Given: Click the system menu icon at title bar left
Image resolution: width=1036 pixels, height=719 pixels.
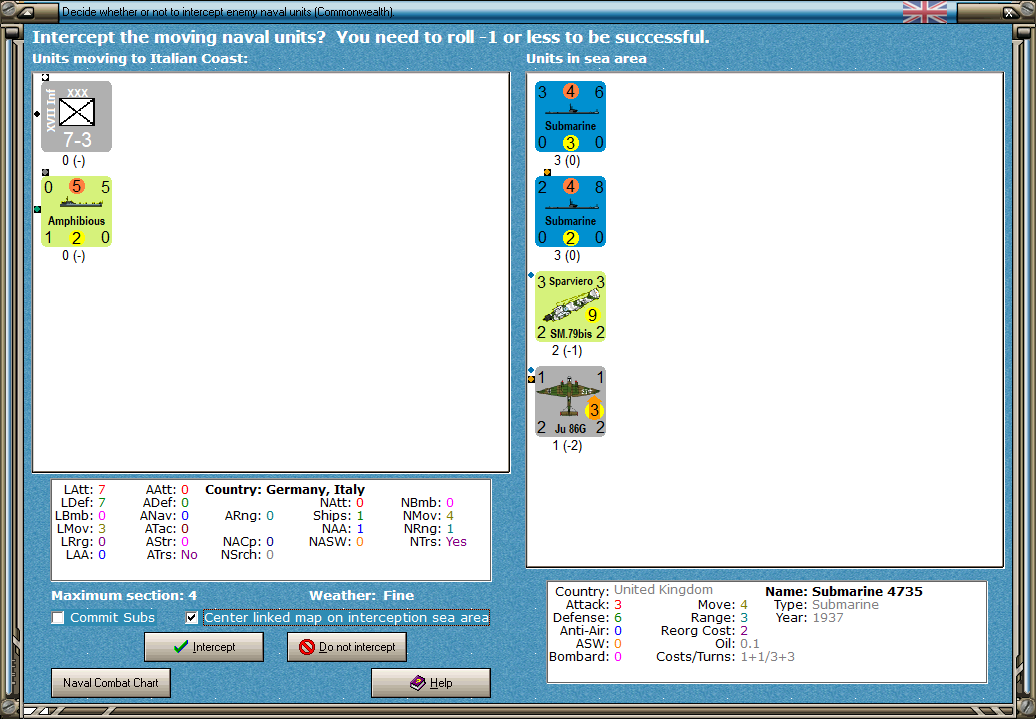Looking at the screenshot, I should coord(26,12).
